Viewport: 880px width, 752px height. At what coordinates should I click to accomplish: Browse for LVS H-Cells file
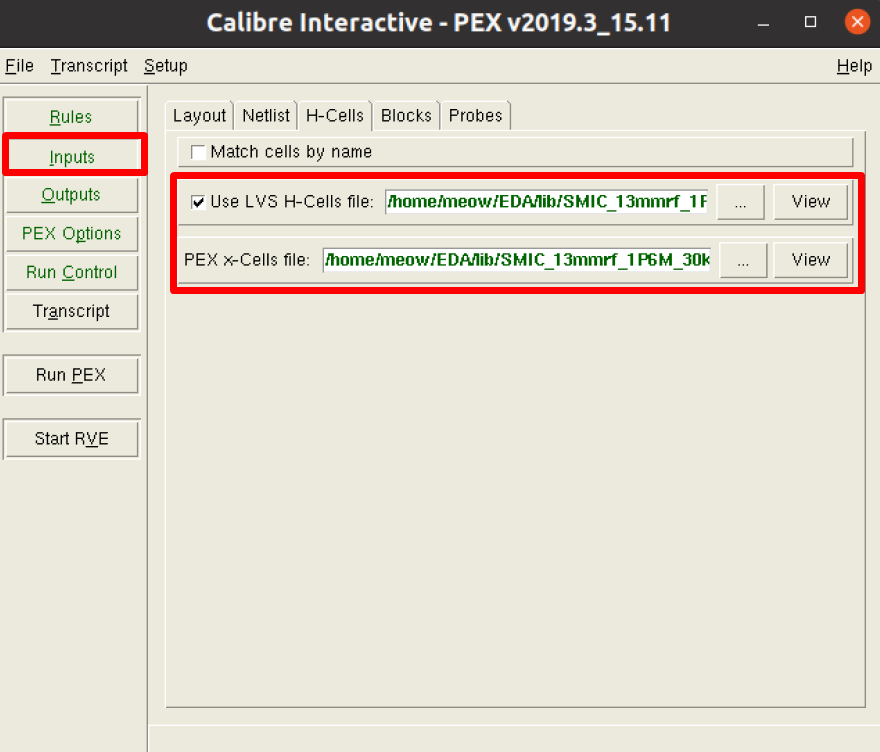click(x=740, y=202)
